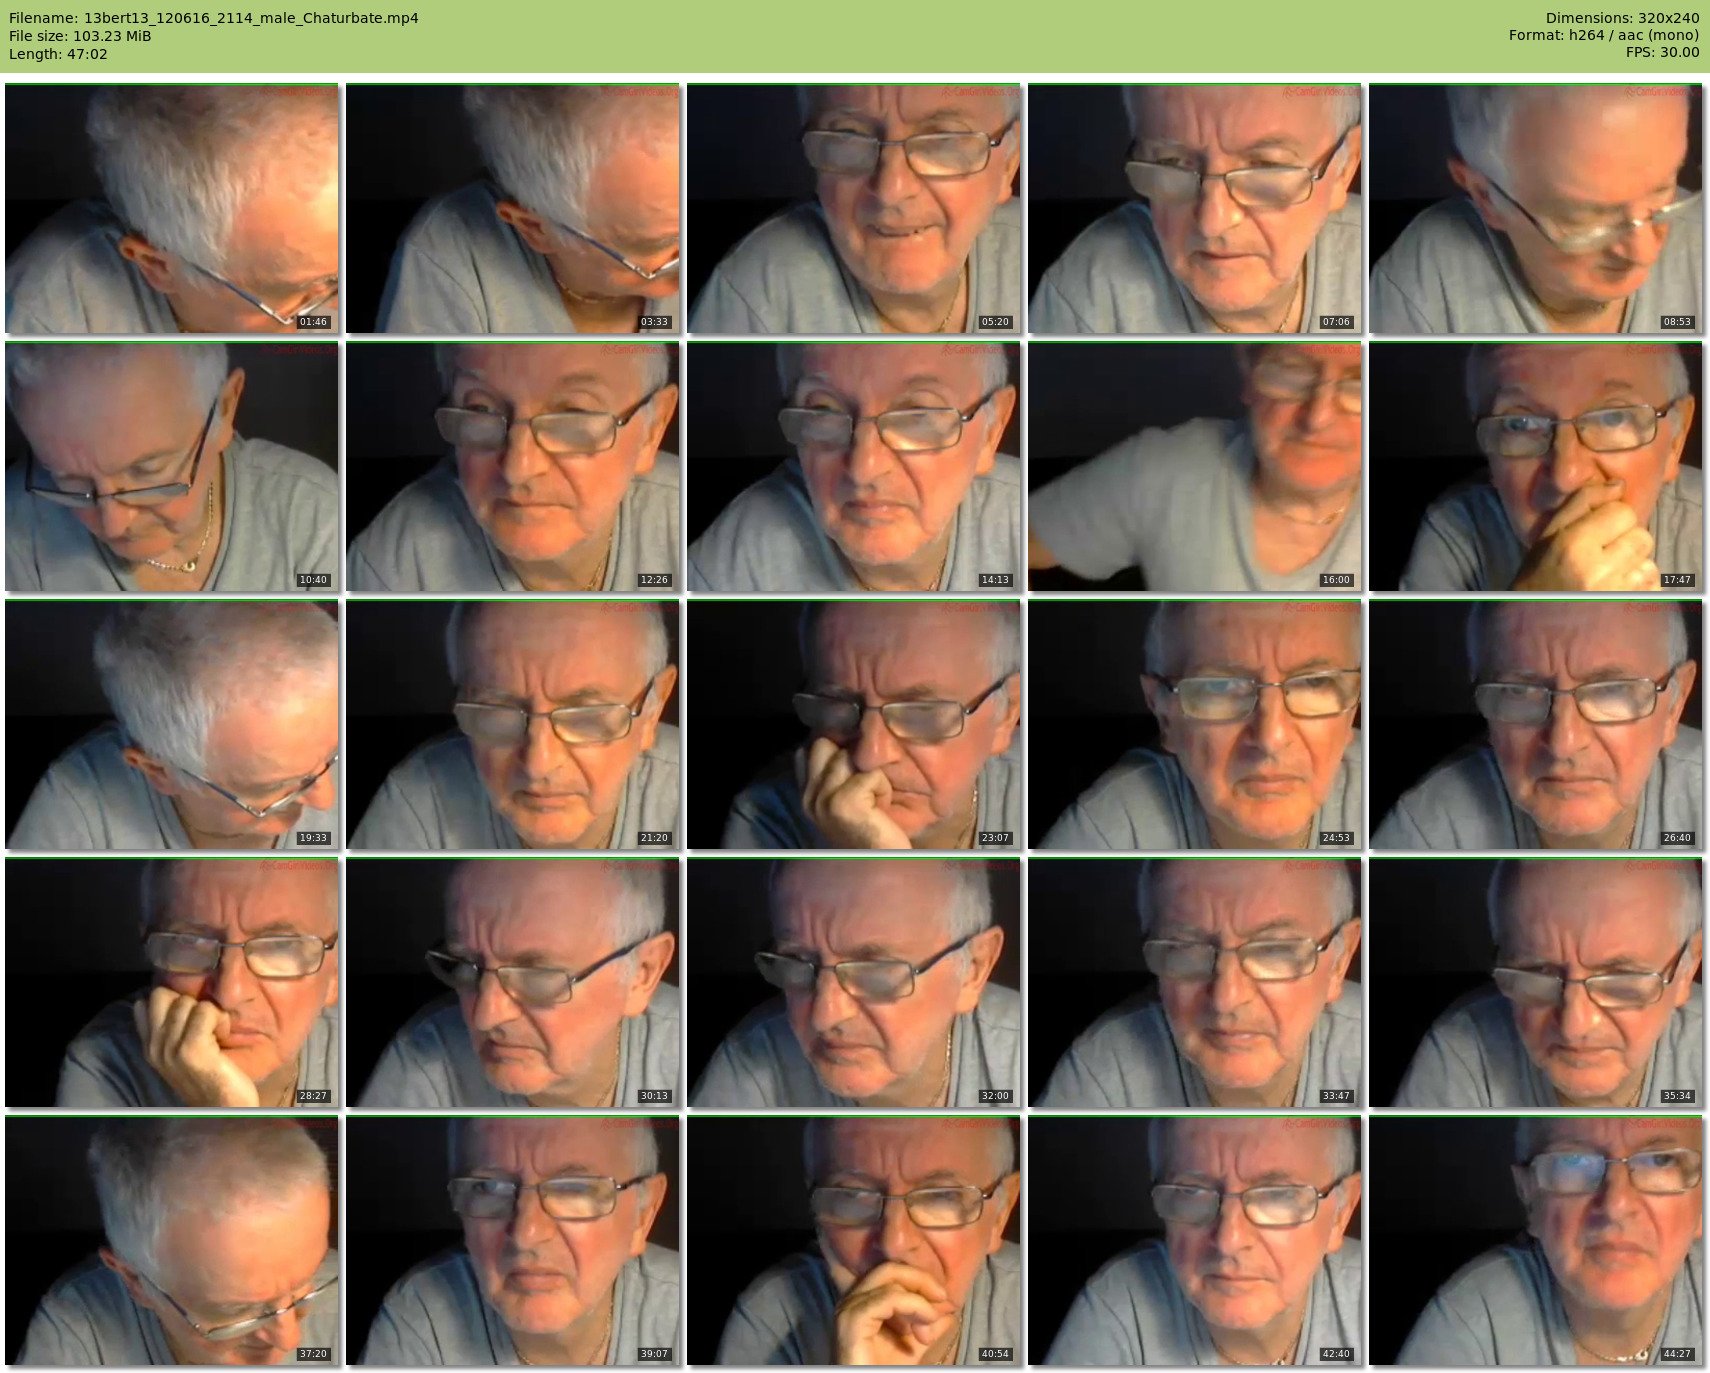Click the Filename text in header
This screenshot has height=1373, width=1710.
click(213, 18)
